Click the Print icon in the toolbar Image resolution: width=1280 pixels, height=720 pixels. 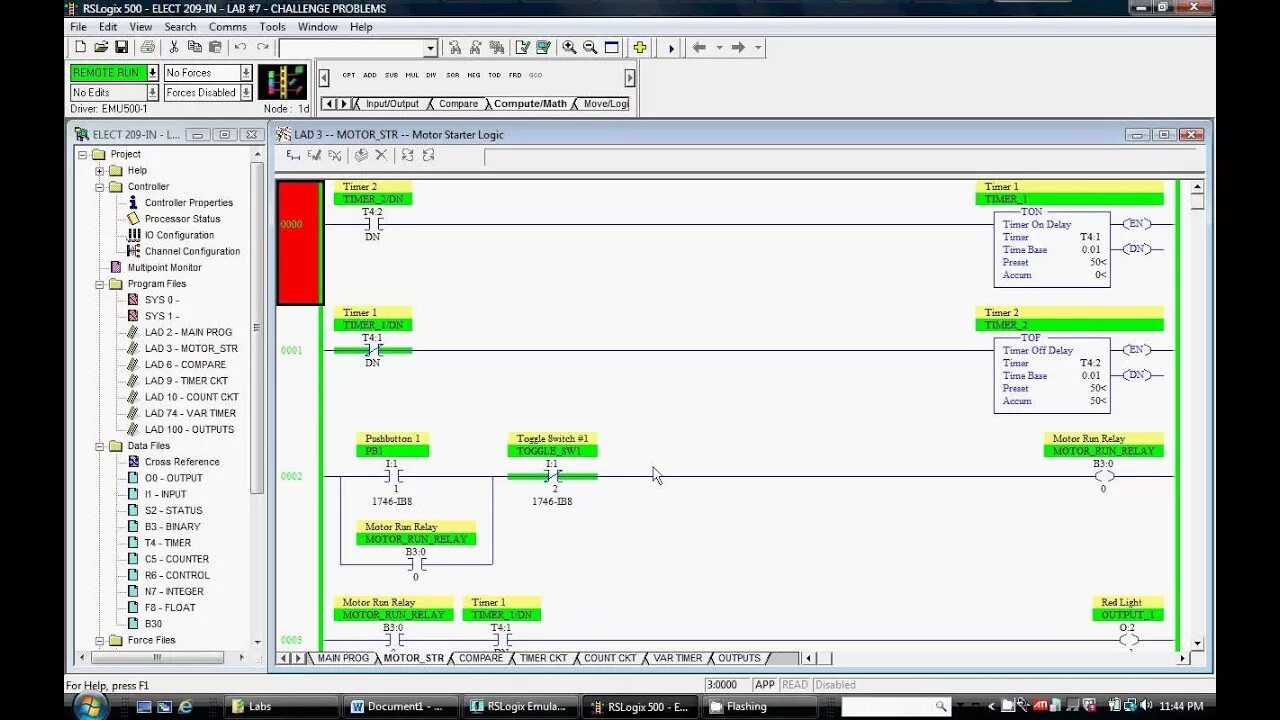(148, 47)
